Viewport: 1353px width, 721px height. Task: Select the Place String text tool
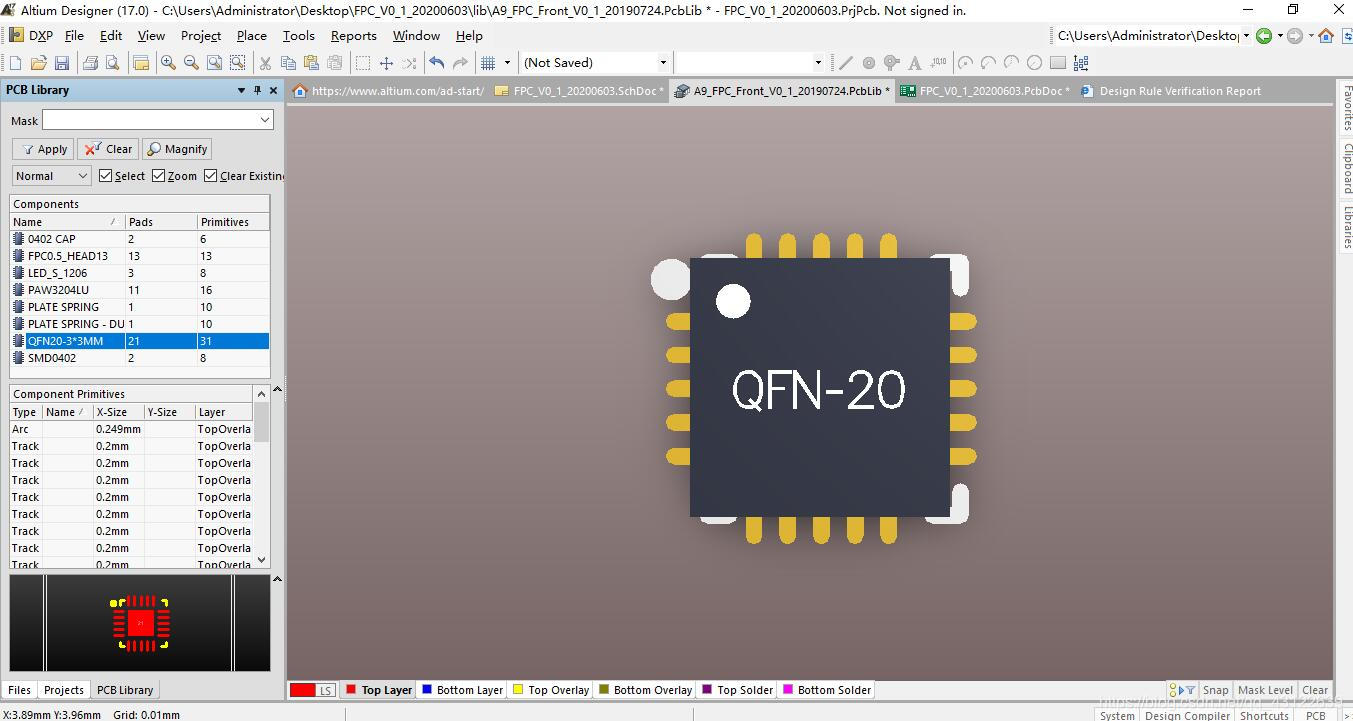[x=915, y=63]
